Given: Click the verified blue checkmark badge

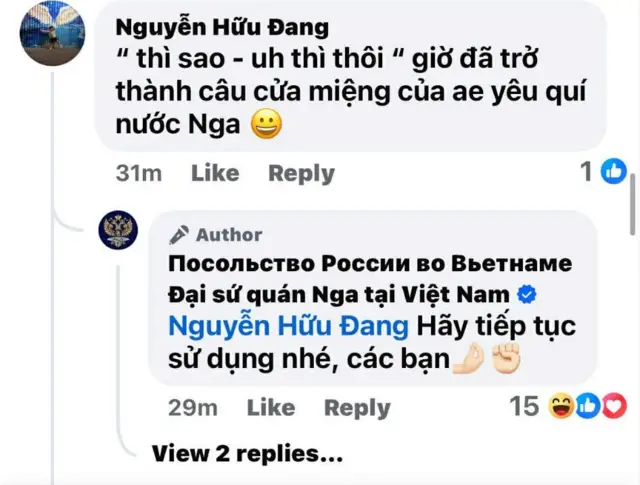Looking at the screenshot, I should [x=527, y=294].
